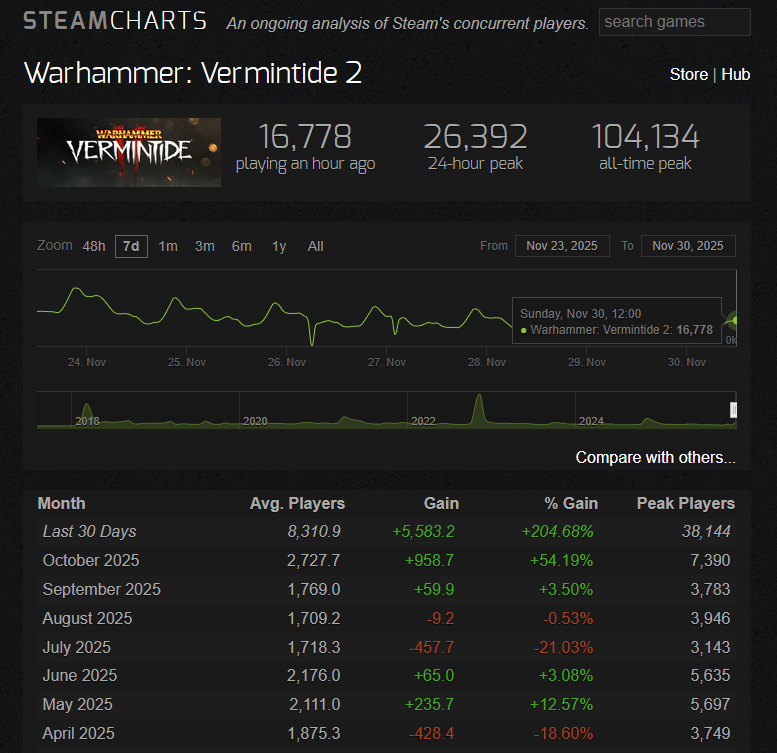Image resolution: width=777 pixels, height=753 pixels.
Task: Set chart zoom to 3m
Action: (x=205, y=246)
